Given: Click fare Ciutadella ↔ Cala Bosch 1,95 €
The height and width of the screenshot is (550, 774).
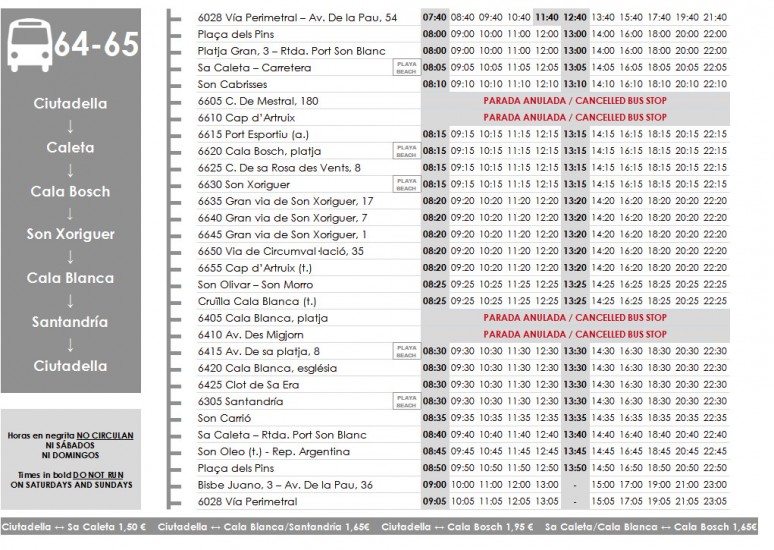Looking at the screenshot, I should tap(457, 527).
